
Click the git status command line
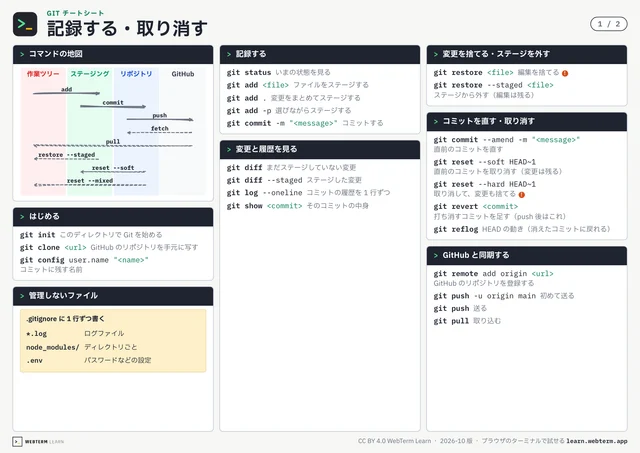(278, 72)
